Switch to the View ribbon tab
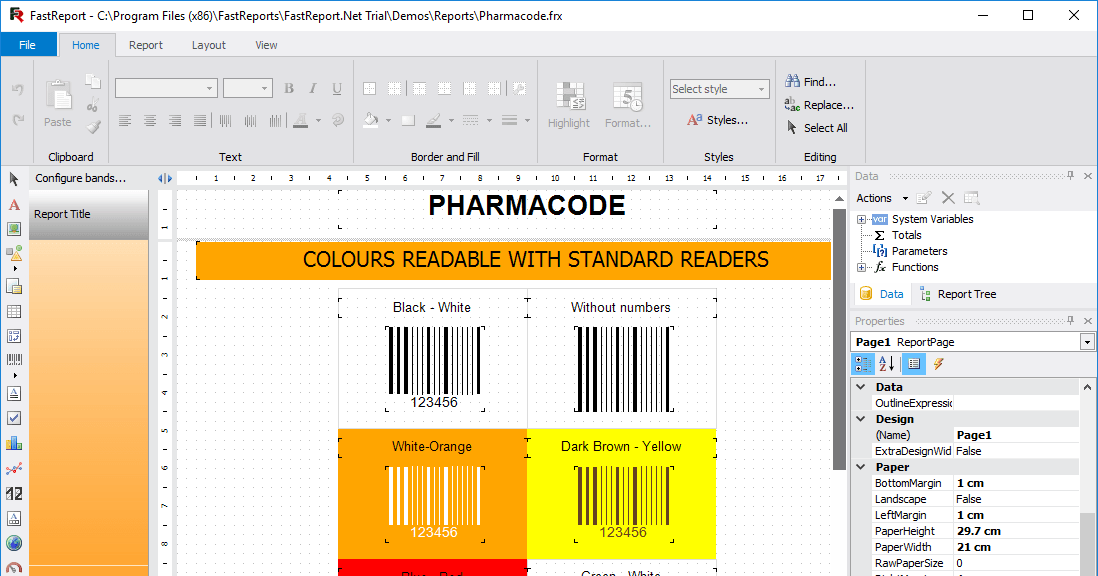1098x576 pixels. [x=266, y=45]
